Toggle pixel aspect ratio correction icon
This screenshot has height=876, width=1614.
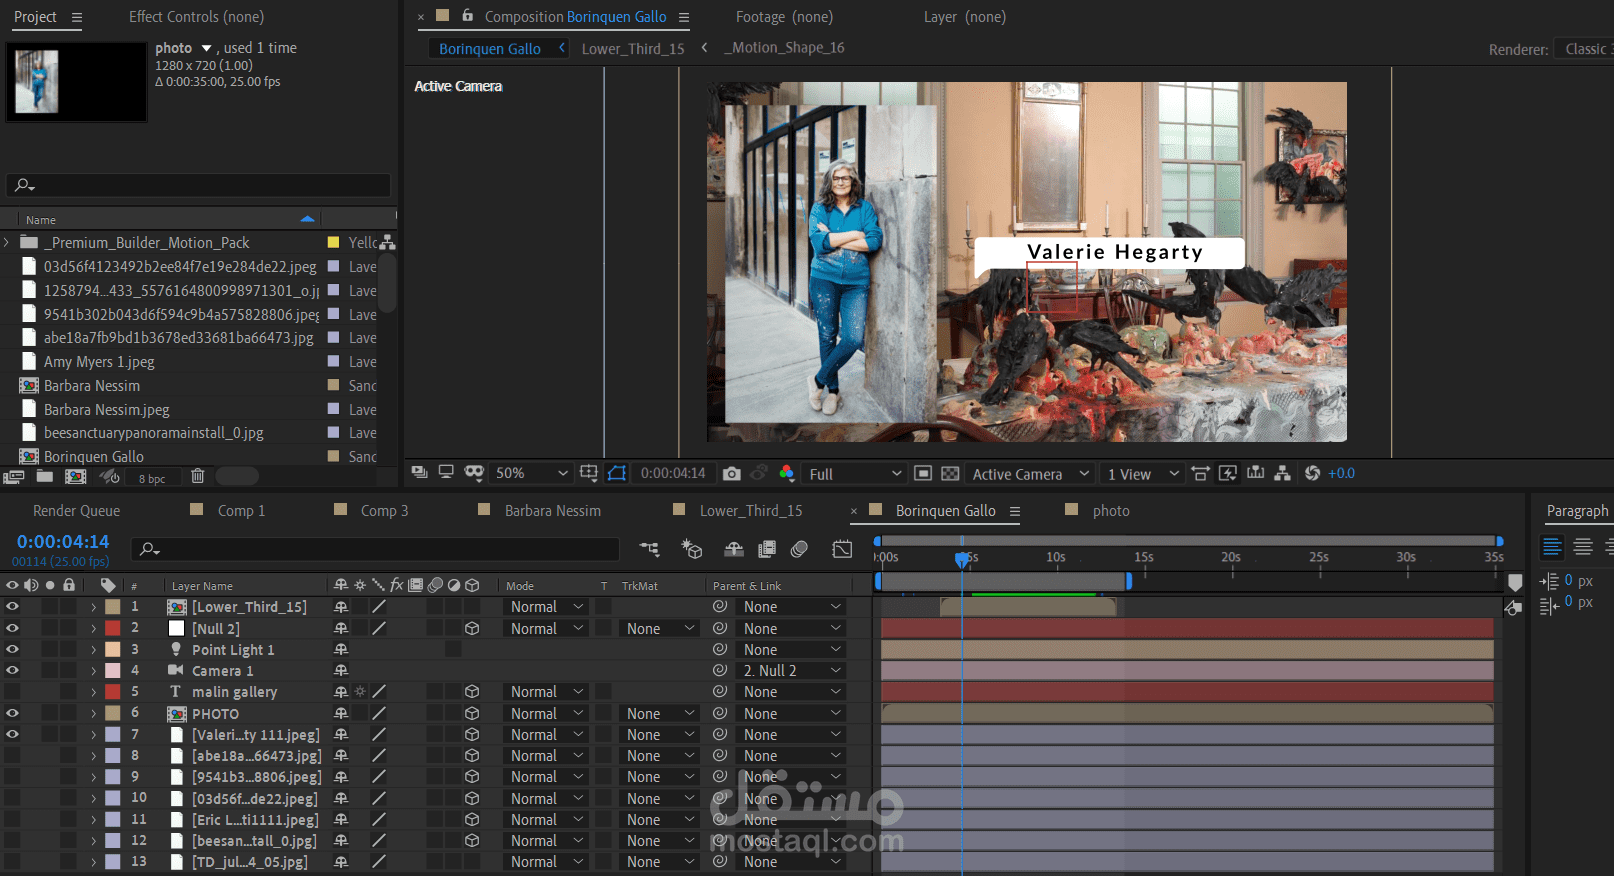pos(1201,473)
